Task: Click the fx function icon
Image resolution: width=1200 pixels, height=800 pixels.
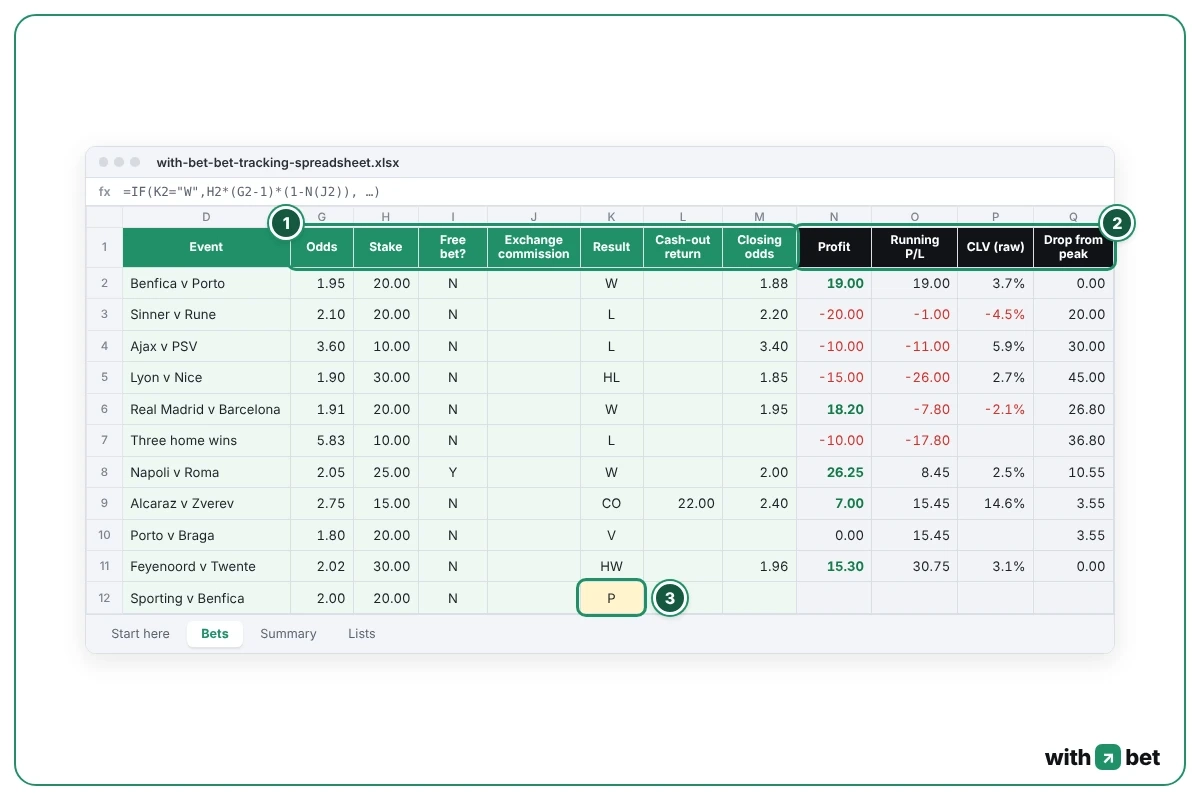Action: point(105,192)
